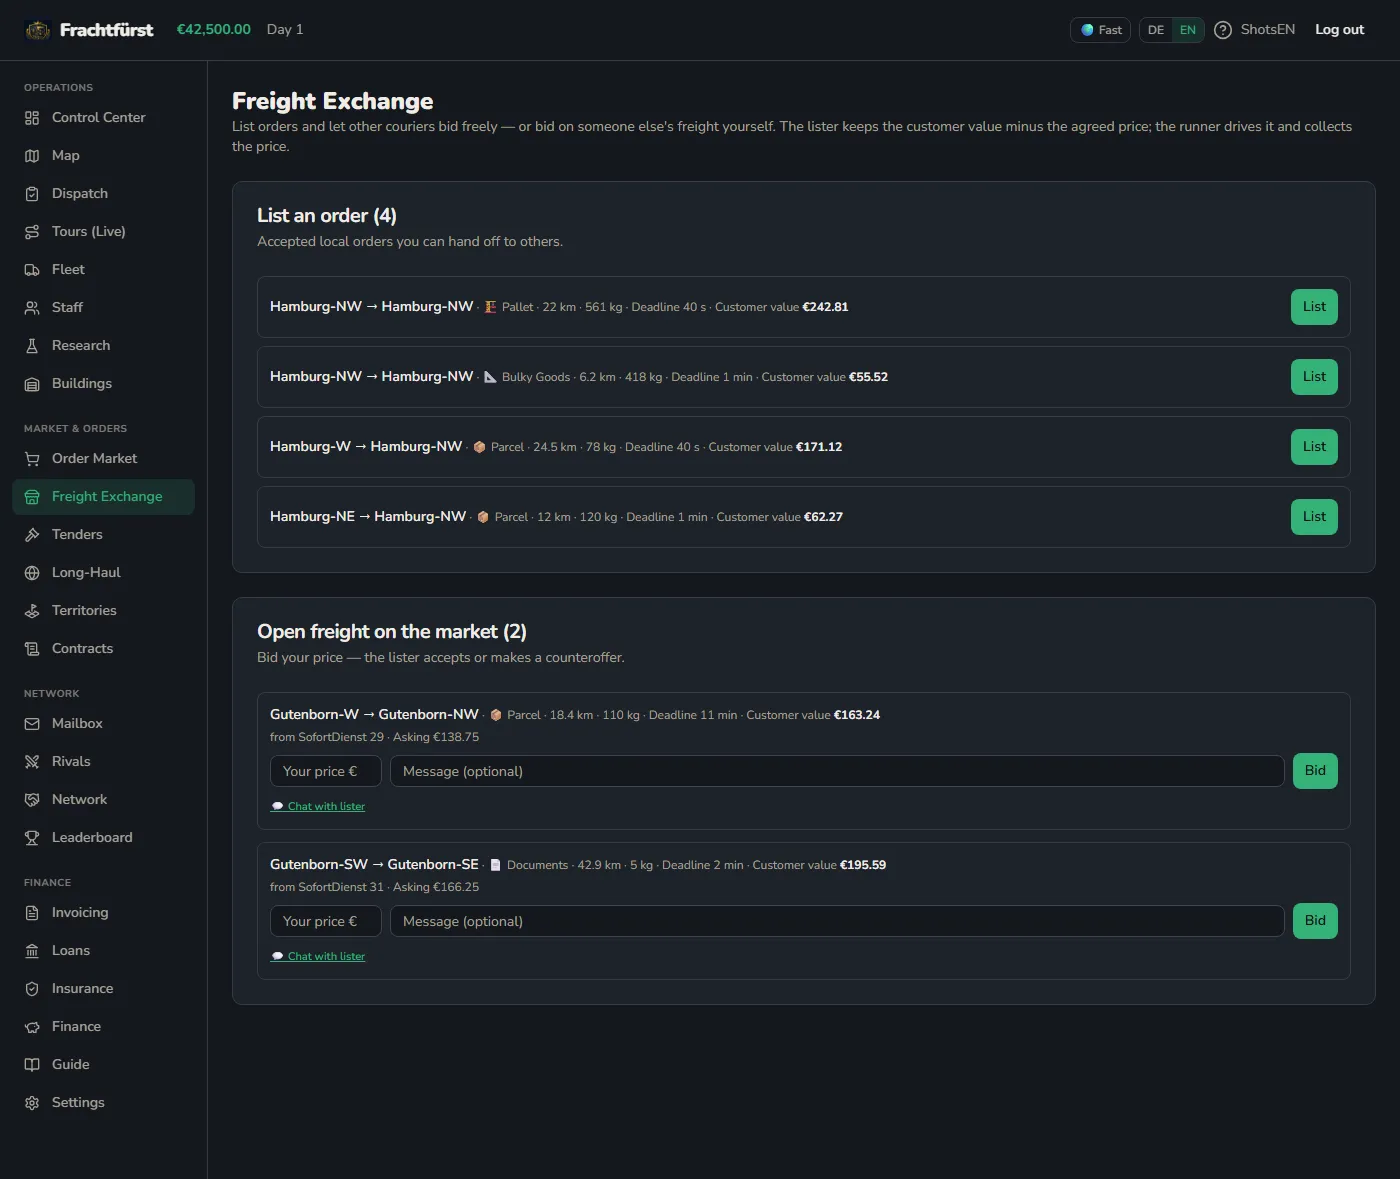Bid on Gutenborn-W parcel freight
Image resolution: width=1400 pixels, height=1179 pixels.
pyautogui.click(x=1315, y=771)
